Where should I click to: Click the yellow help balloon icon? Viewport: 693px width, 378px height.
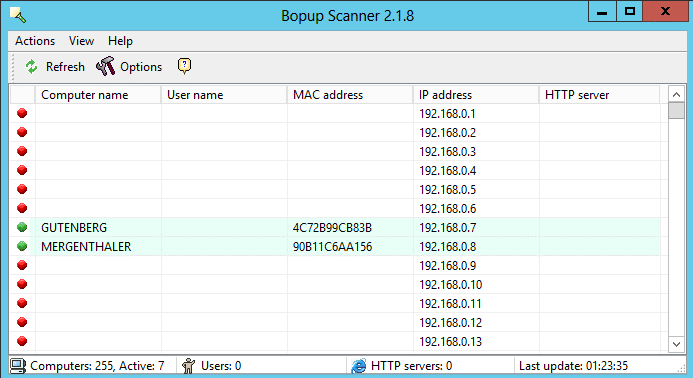(x=184, y=66)
